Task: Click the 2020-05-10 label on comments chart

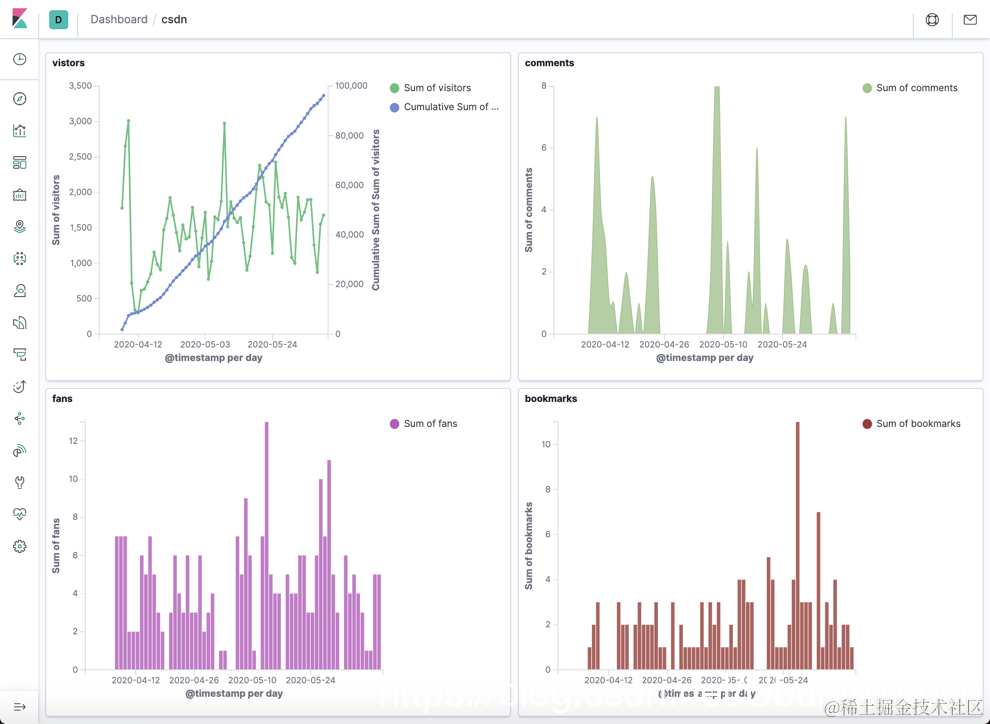Action: tap(724, 345)
